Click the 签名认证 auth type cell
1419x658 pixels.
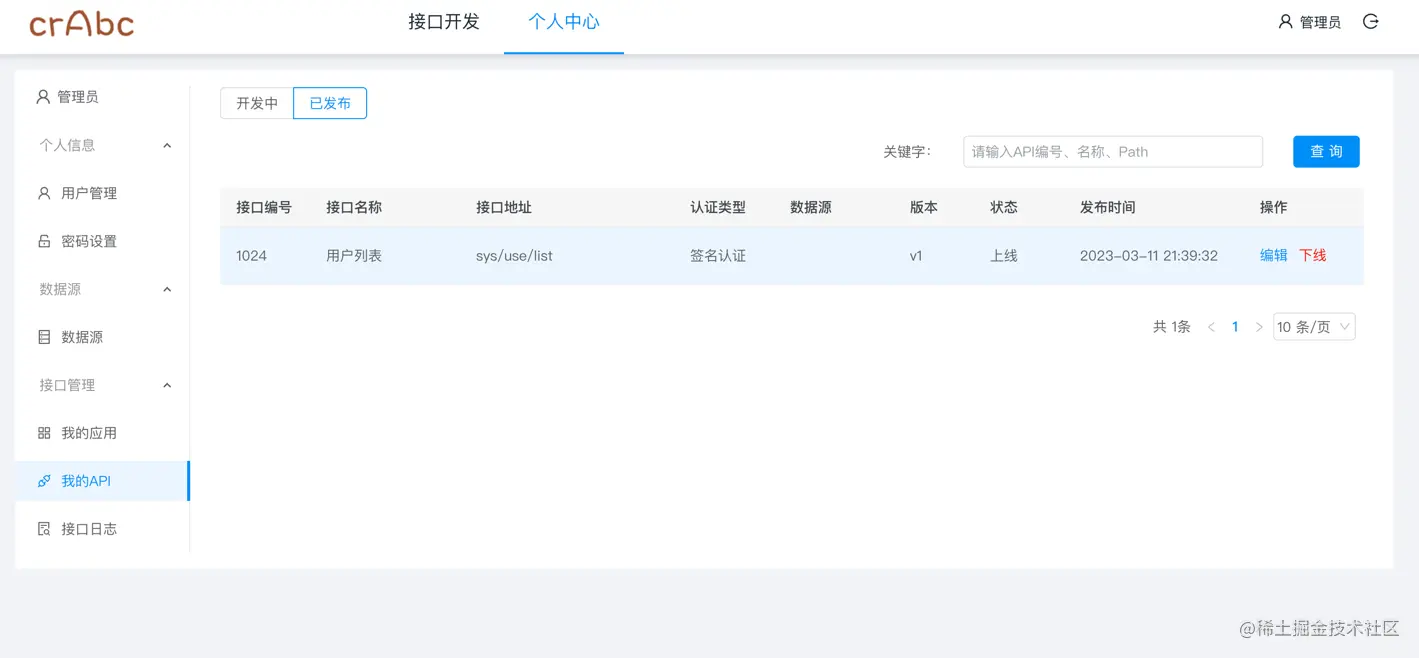coord(718,256)
